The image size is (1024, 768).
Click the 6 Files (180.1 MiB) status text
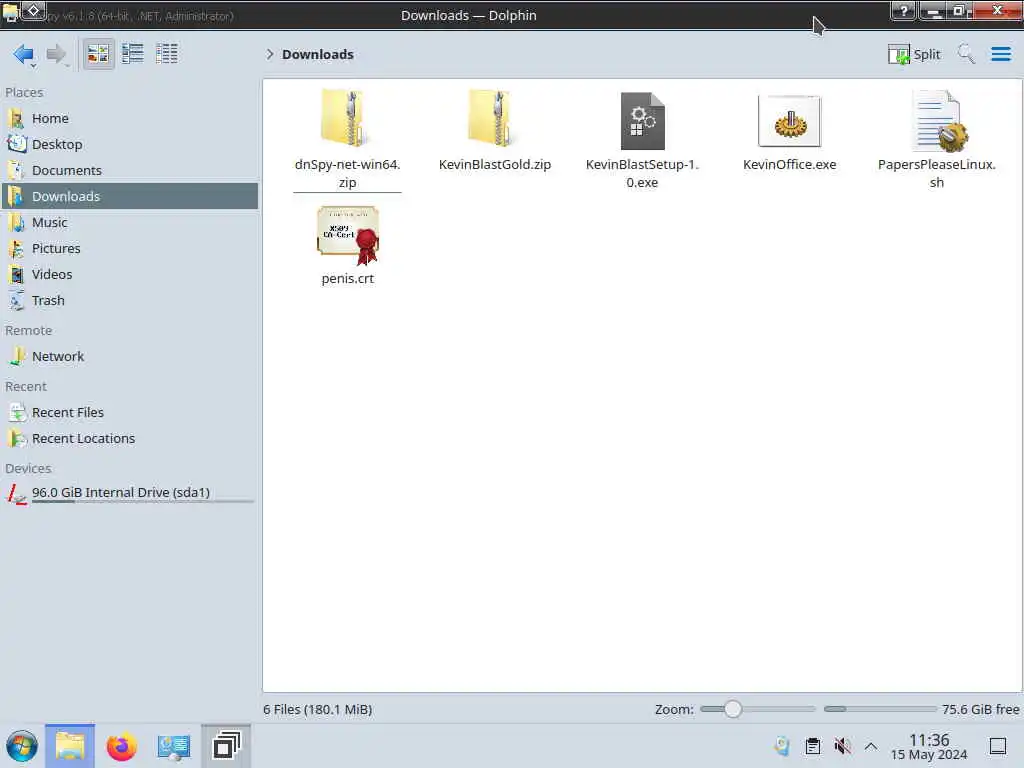click(317, 710)
